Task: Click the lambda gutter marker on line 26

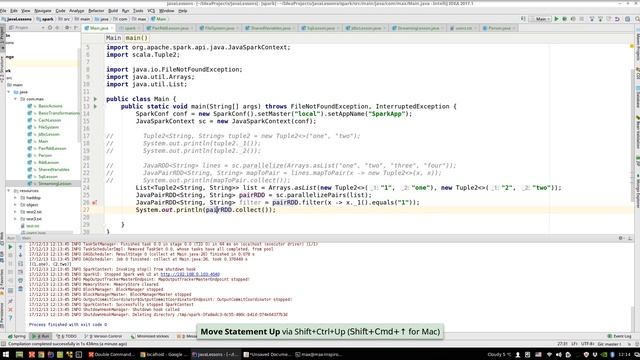Action: [95, 202]
